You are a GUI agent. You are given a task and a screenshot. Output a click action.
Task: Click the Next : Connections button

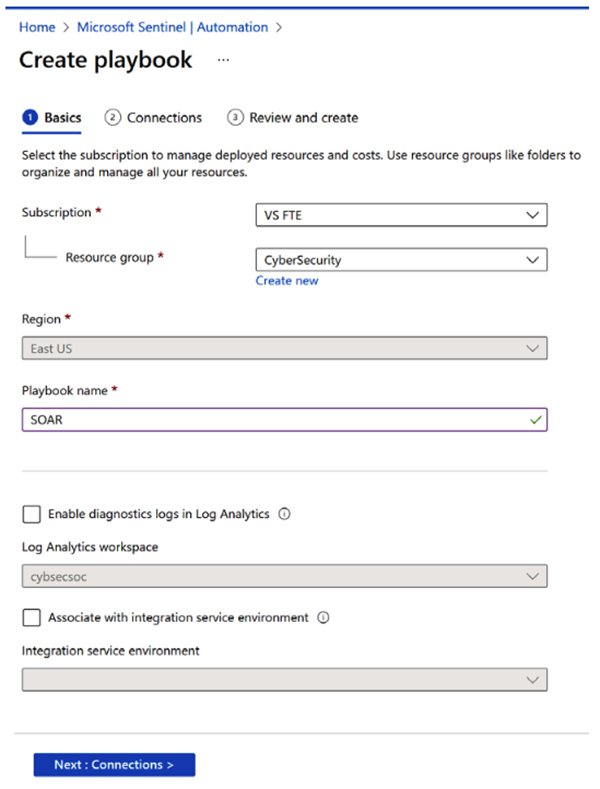(x=114, y=765)
